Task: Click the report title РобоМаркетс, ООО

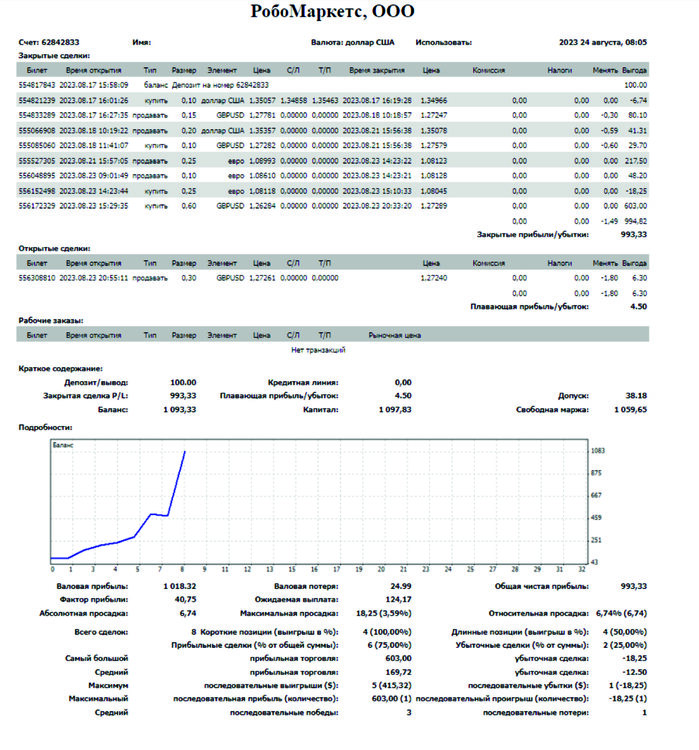Action: (x=333, y=11)
